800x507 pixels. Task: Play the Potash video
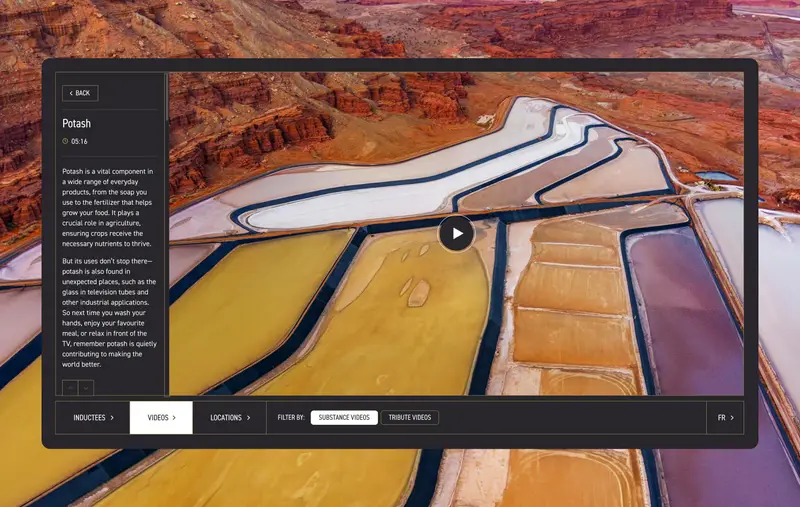pyautogui.click(x=456, y=233)
